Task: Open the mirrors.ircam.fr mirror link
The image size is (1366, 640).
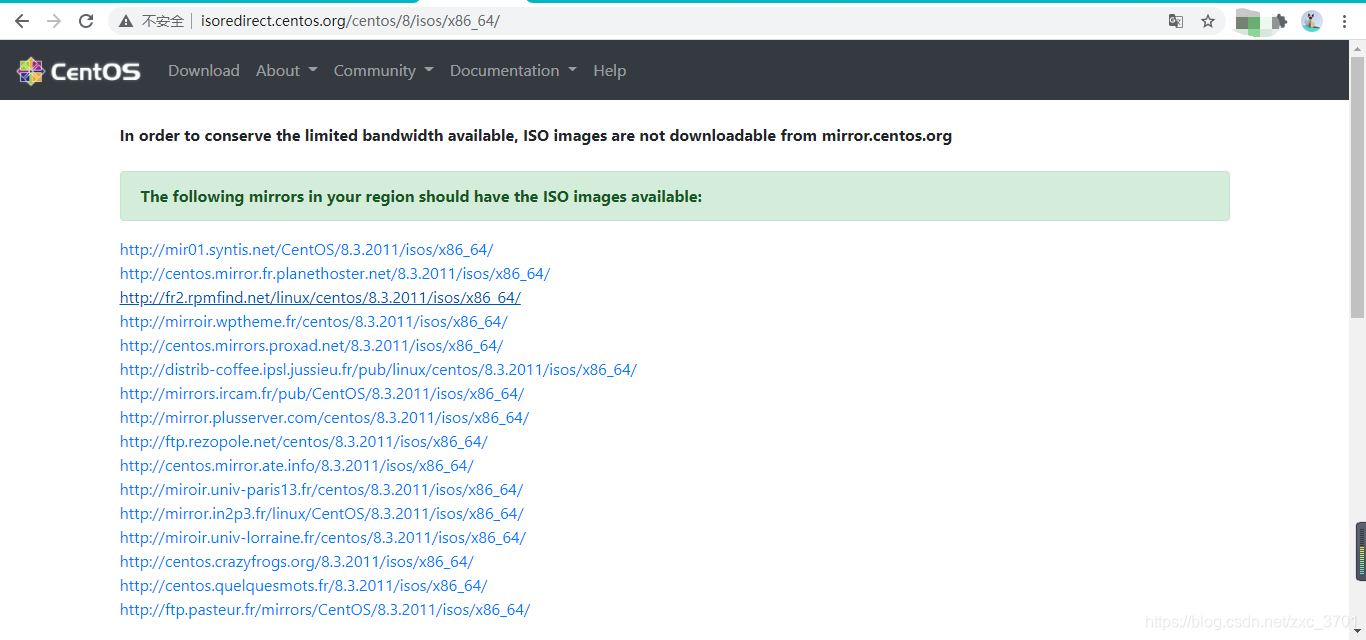Action: click(x=322, y=394)
